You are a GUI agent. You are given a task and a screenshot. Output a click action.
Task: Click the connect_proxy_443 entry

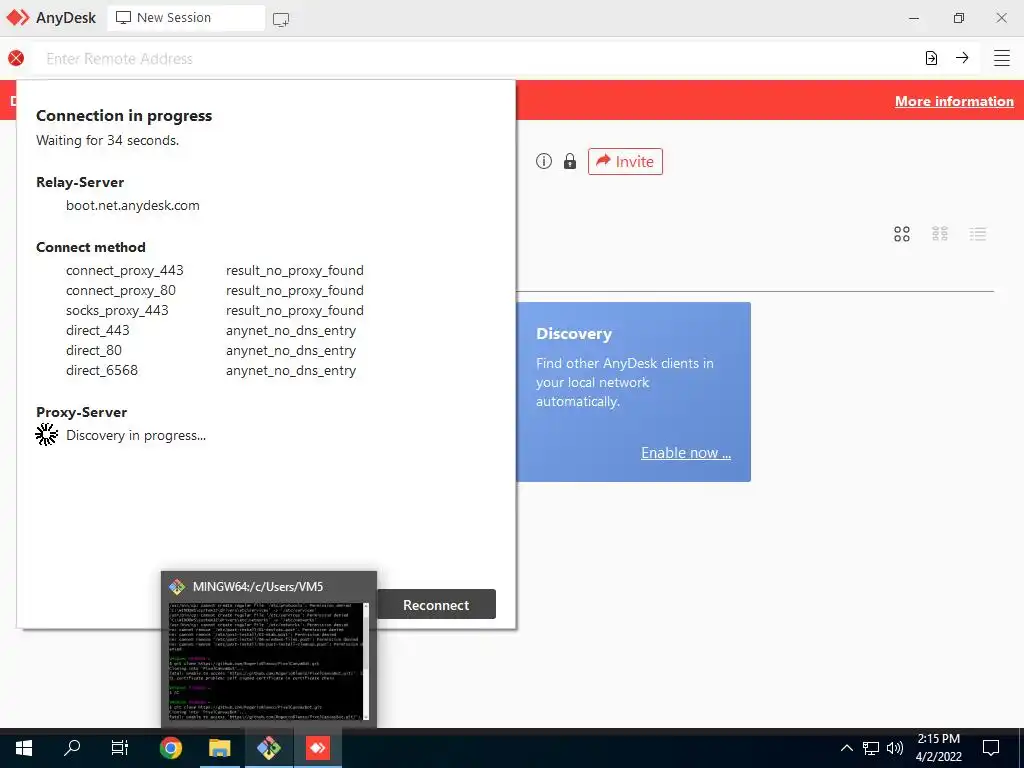(x=125, y=270)
